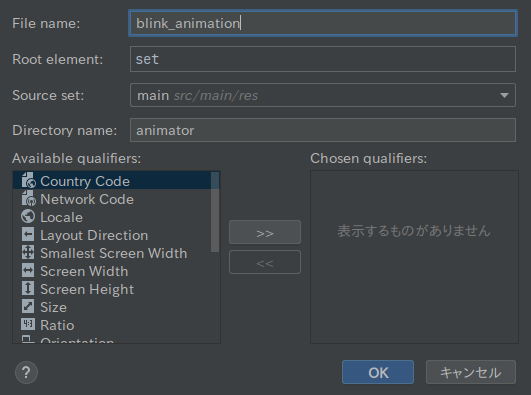The height and width of the screenshot is (395, 531).
Task: Click the Directory name field
Action: tap(323, 130)
